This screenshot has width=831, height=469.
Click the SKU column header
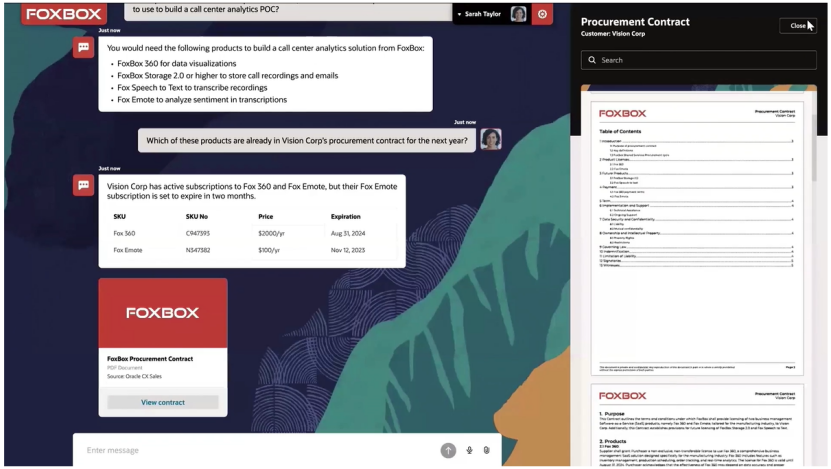coord(119,216)
